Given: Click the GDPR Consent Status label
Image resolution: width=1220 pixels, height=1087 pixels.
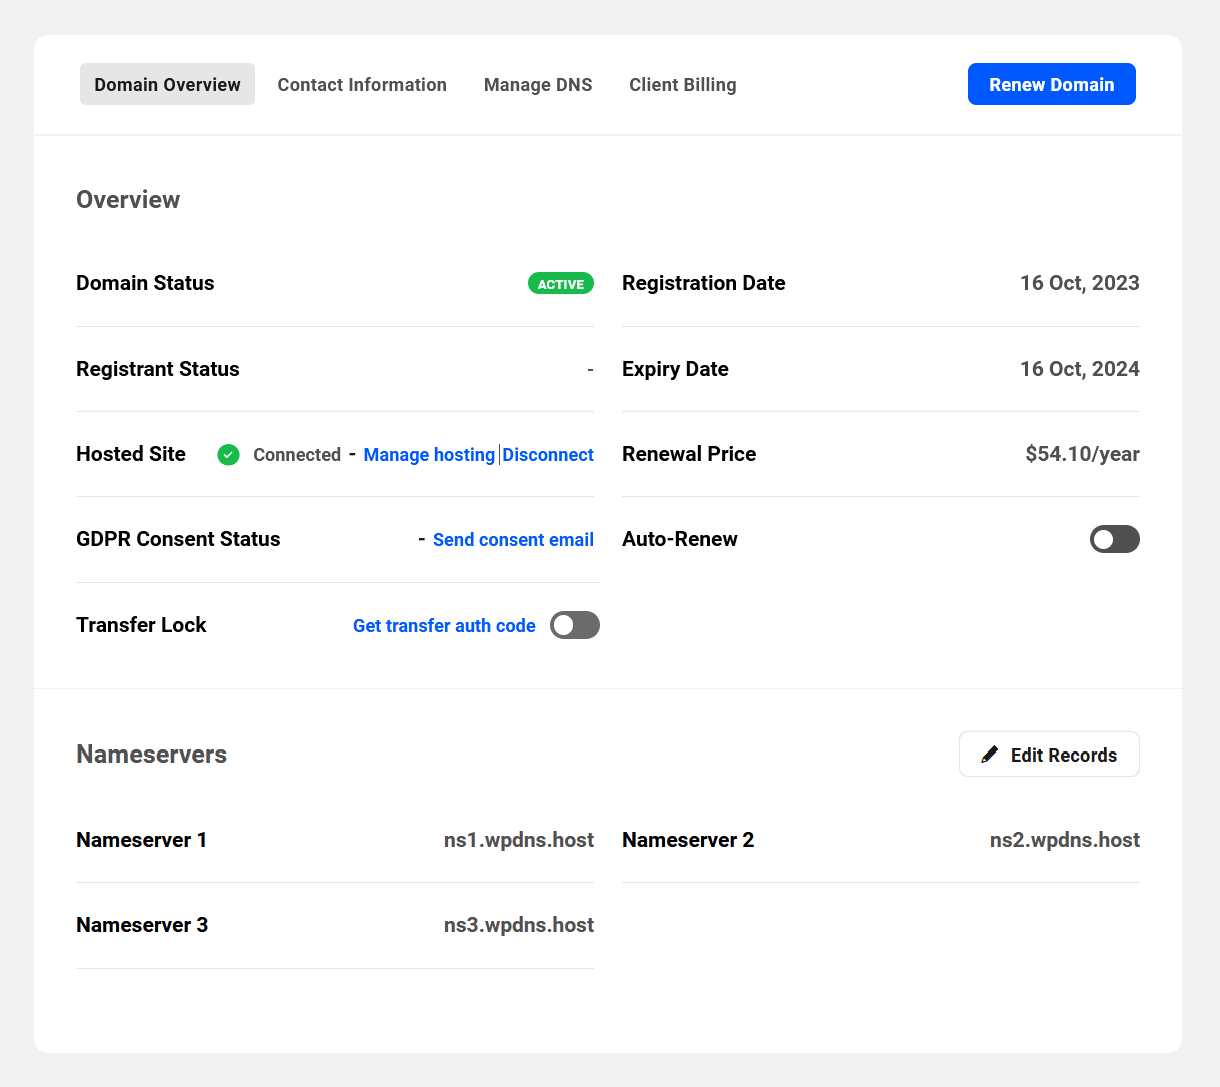Looking at the screenshot, I should (x=178, y=539).
